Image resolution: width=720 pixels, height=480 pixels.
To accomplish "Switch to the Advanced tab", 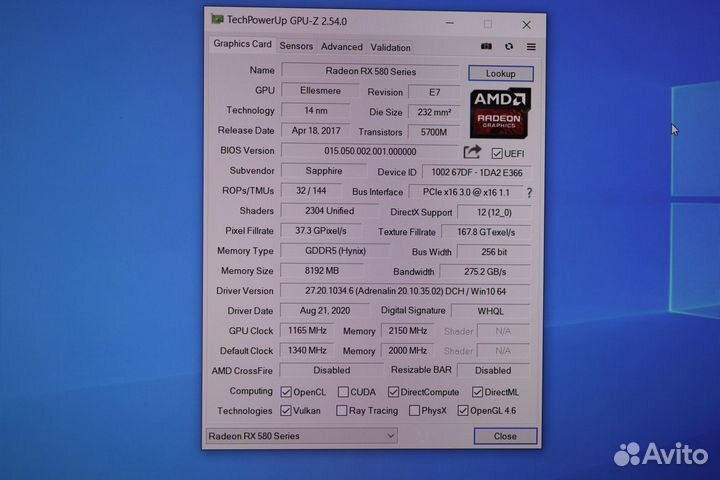I will point(342,47).
